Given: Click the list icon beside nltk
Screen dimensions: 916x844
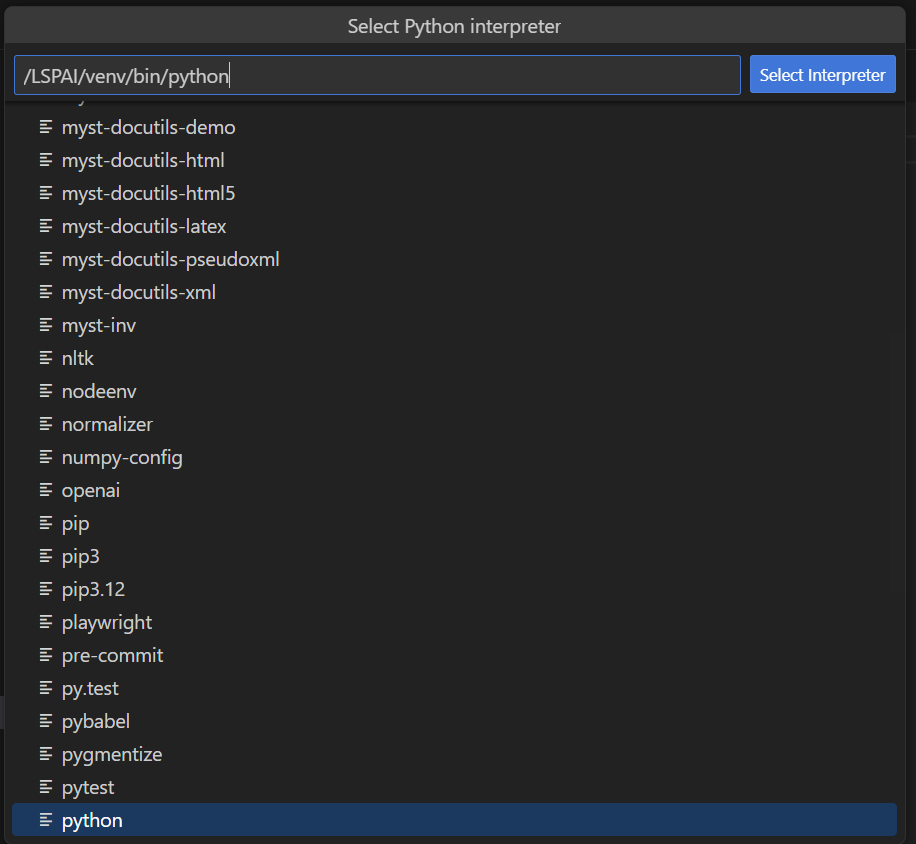Looking at the screenshot, I should [x=46, y=358].
